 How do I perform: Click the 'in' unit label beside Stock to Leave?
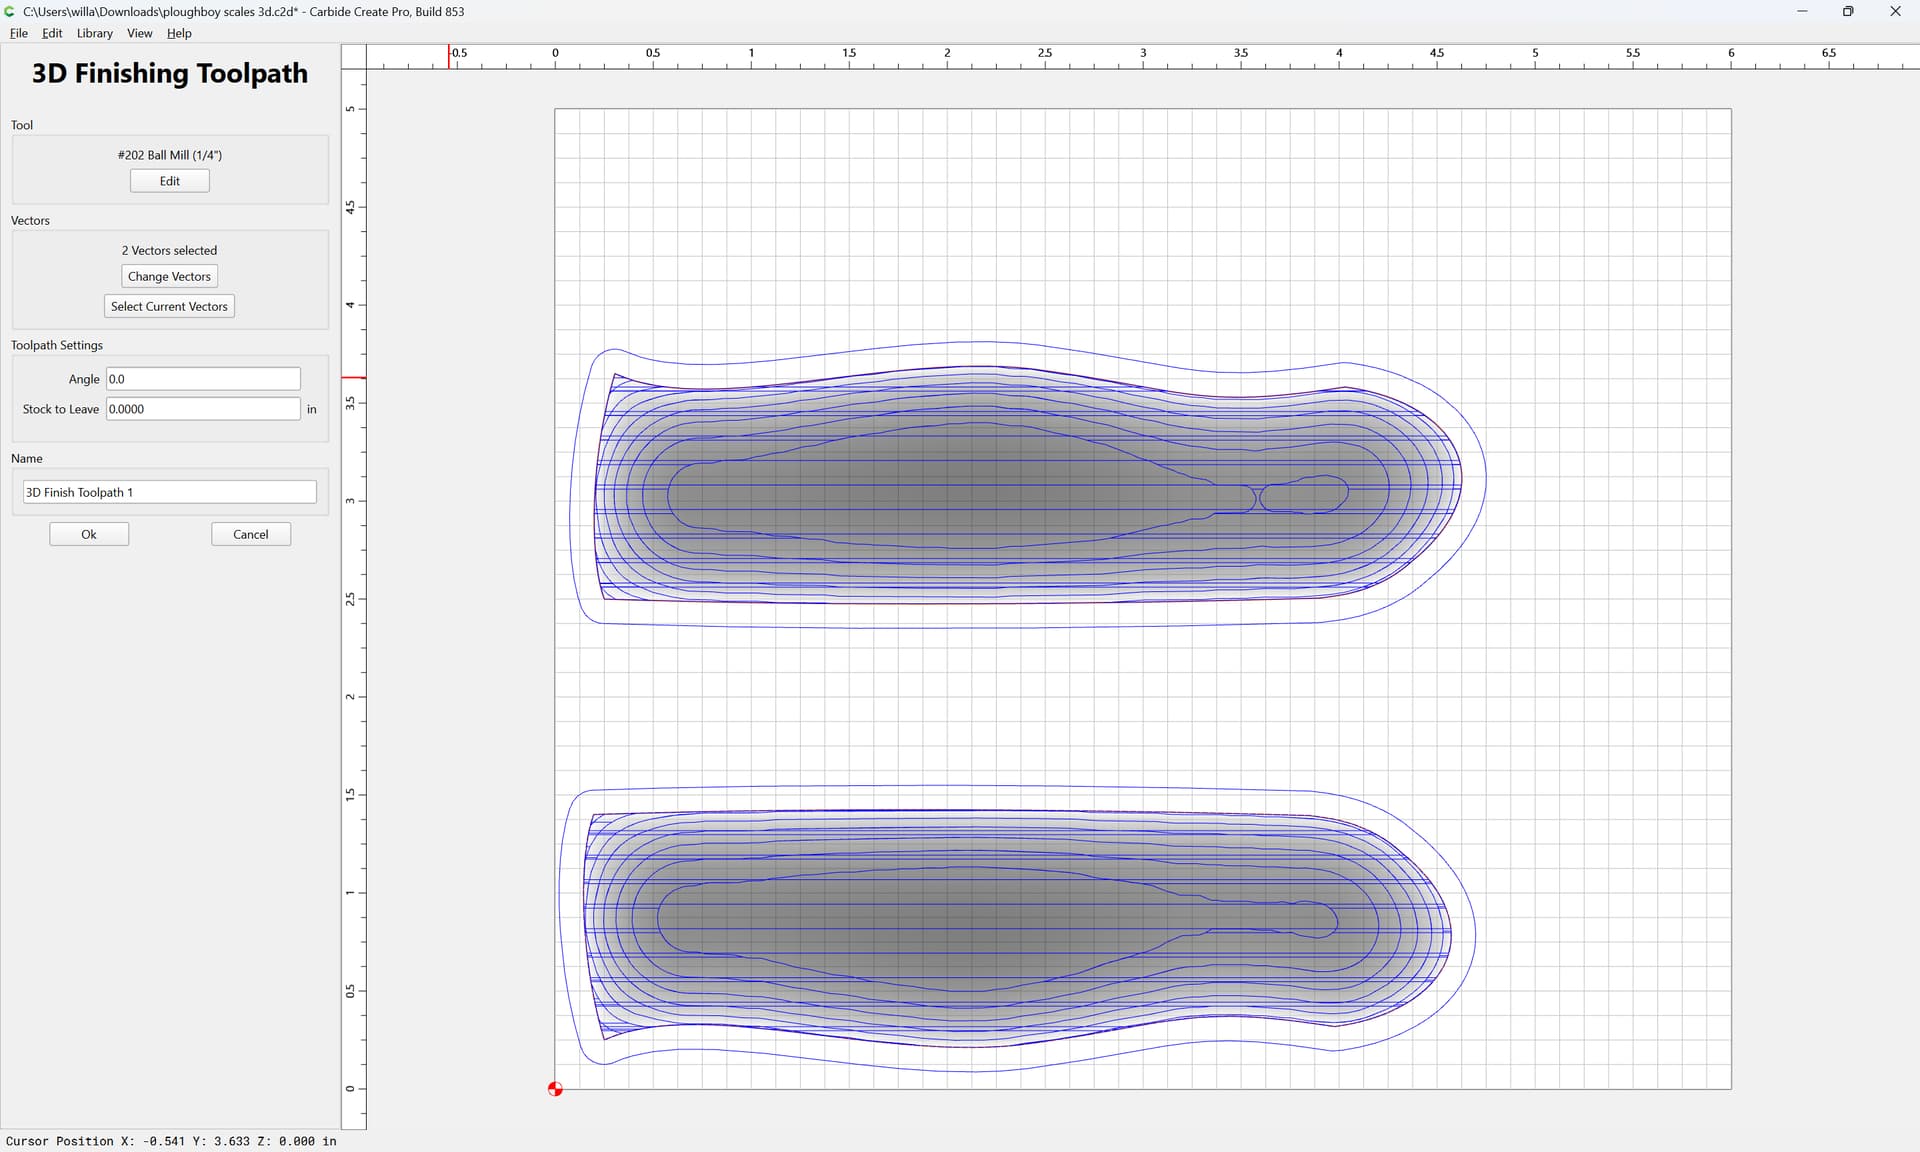[x=312, y=409]
